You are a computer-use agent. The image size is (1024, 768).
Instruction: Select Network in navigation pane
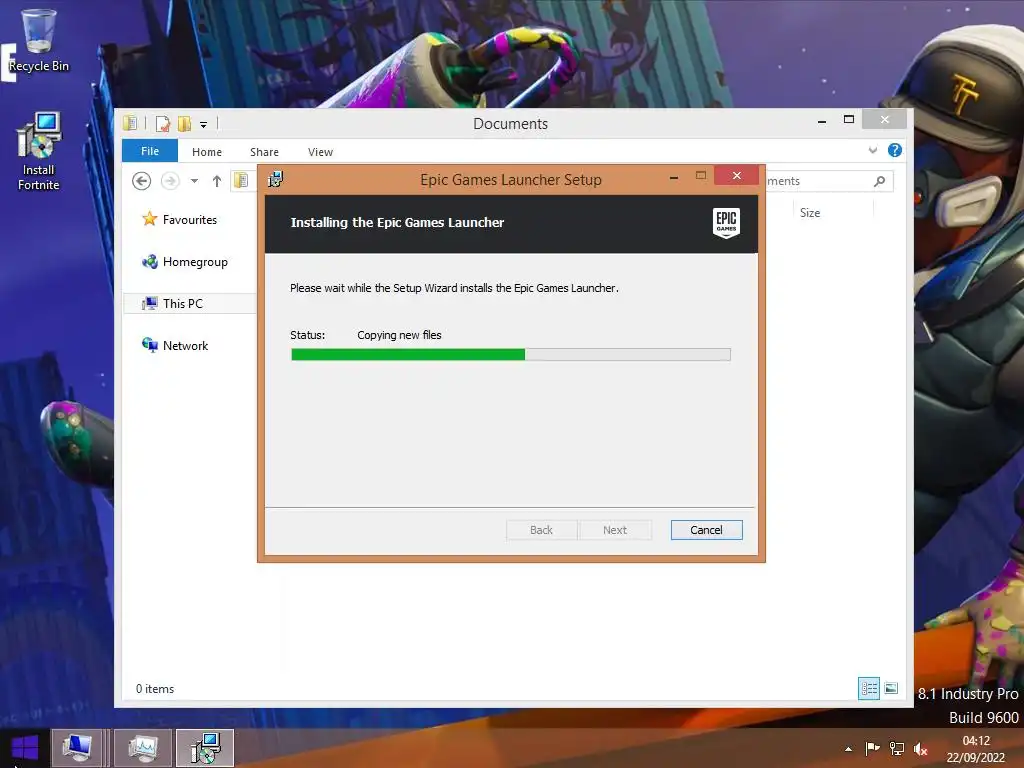point(176,345)
